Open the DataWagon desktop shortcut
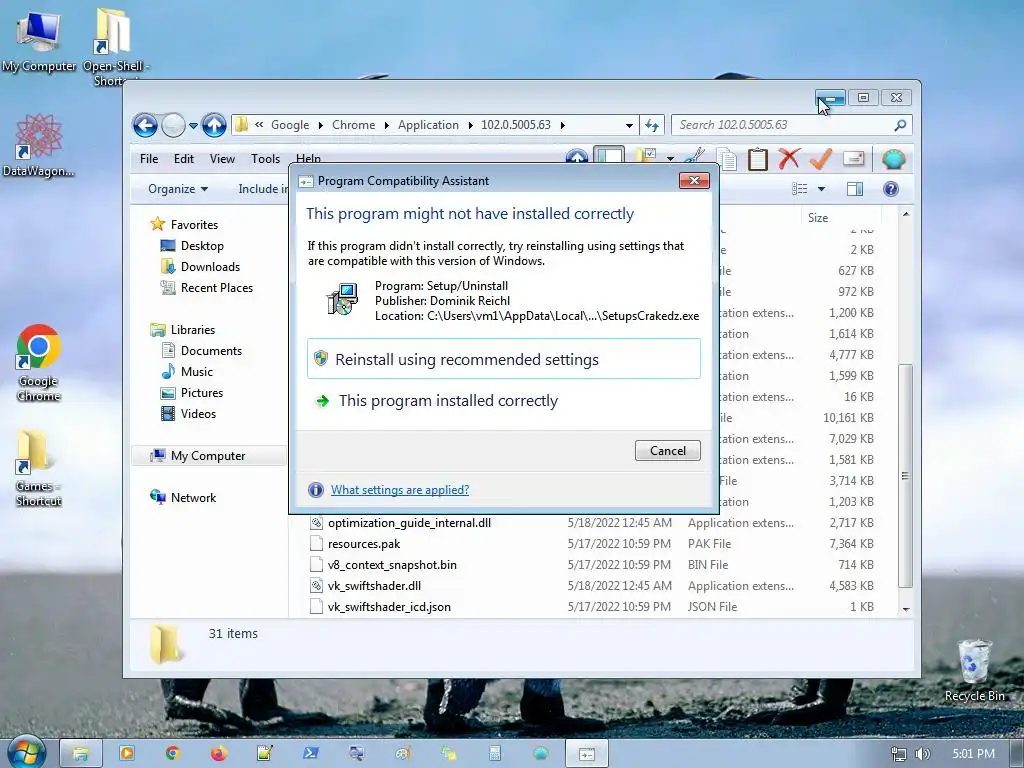1024x768 pixels. pyautogui.click(x=39, y=145)
